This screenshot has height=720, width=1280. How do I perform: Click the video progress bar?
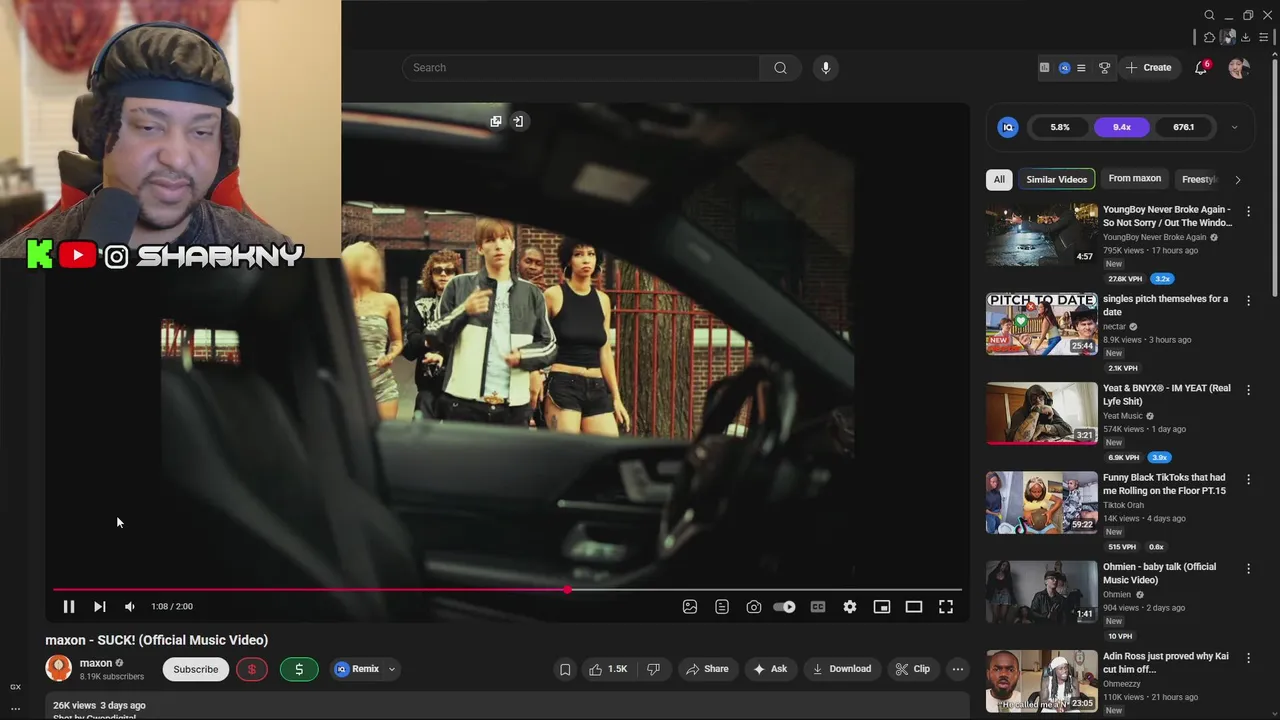point(507,590)
